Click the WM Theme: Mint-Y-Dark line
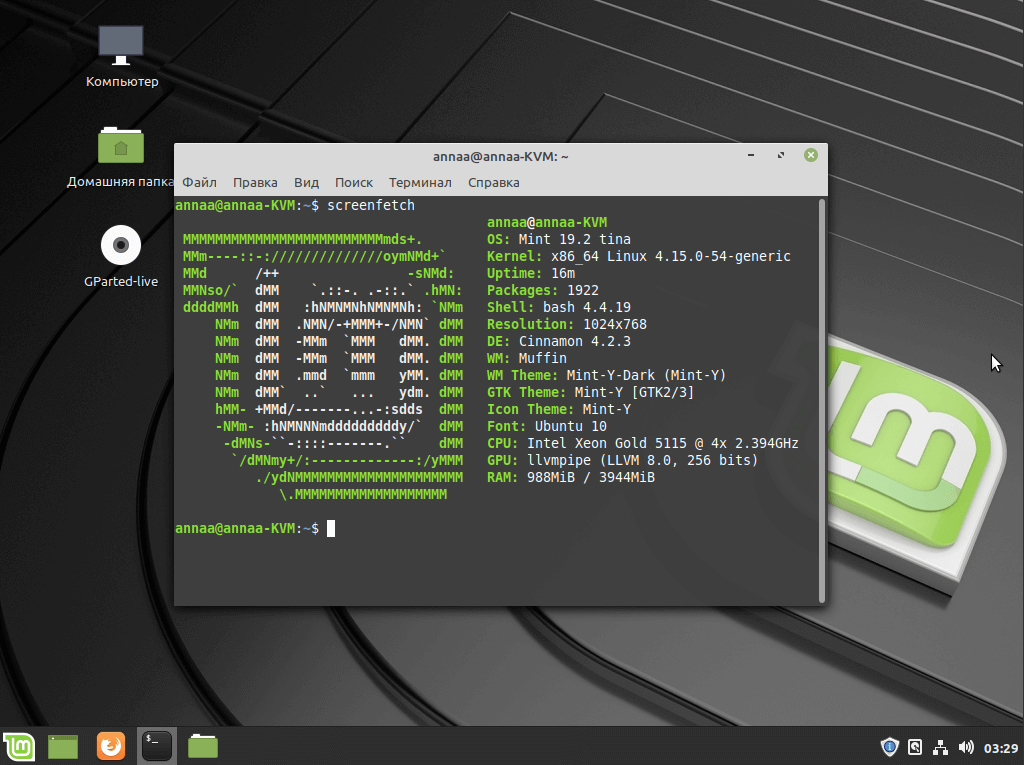The width and height of the screenshot is (1024, 765). pos(607,375)
